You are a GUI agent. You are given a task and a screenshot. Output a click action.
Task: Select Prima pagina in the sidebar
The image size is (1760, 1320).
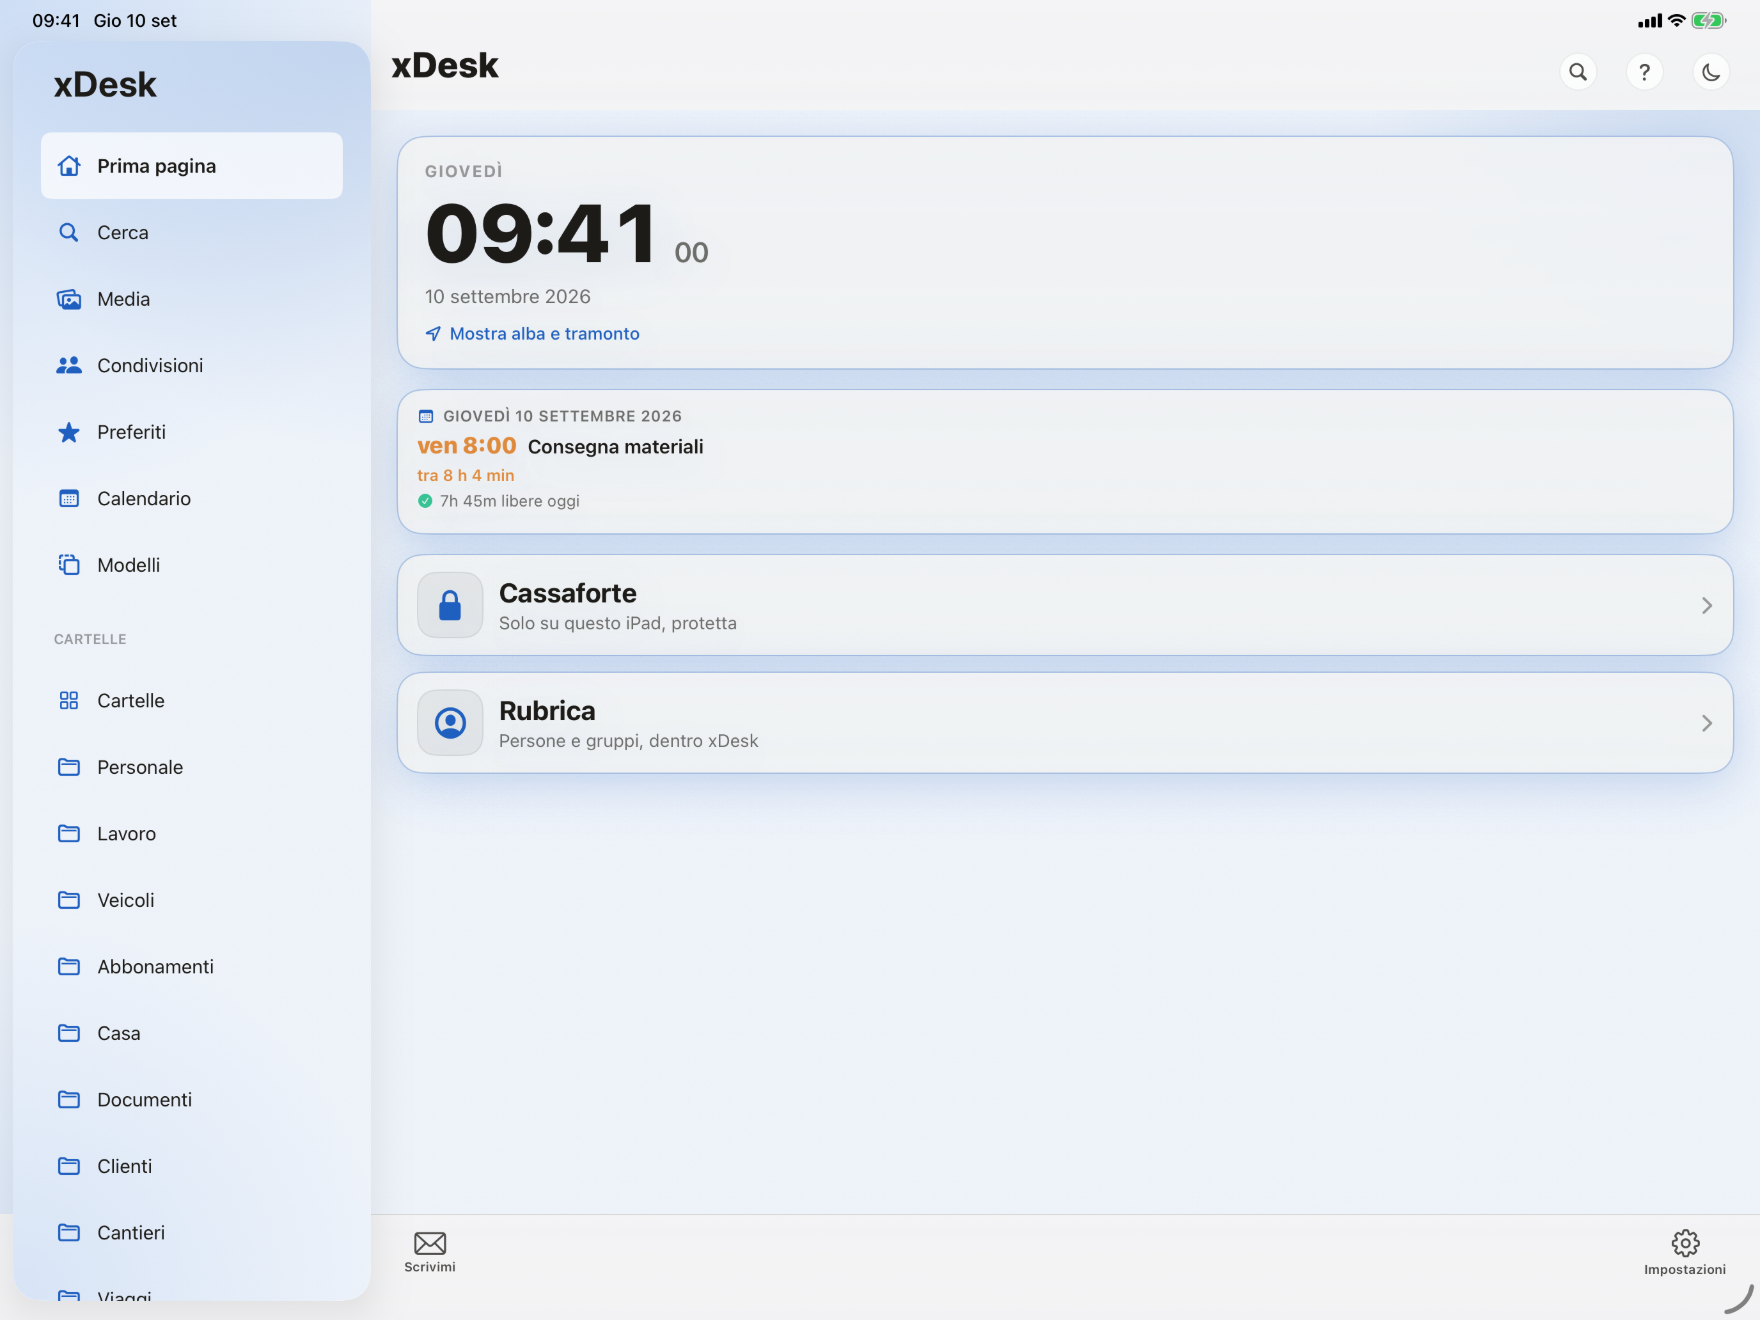coord(192,166)
